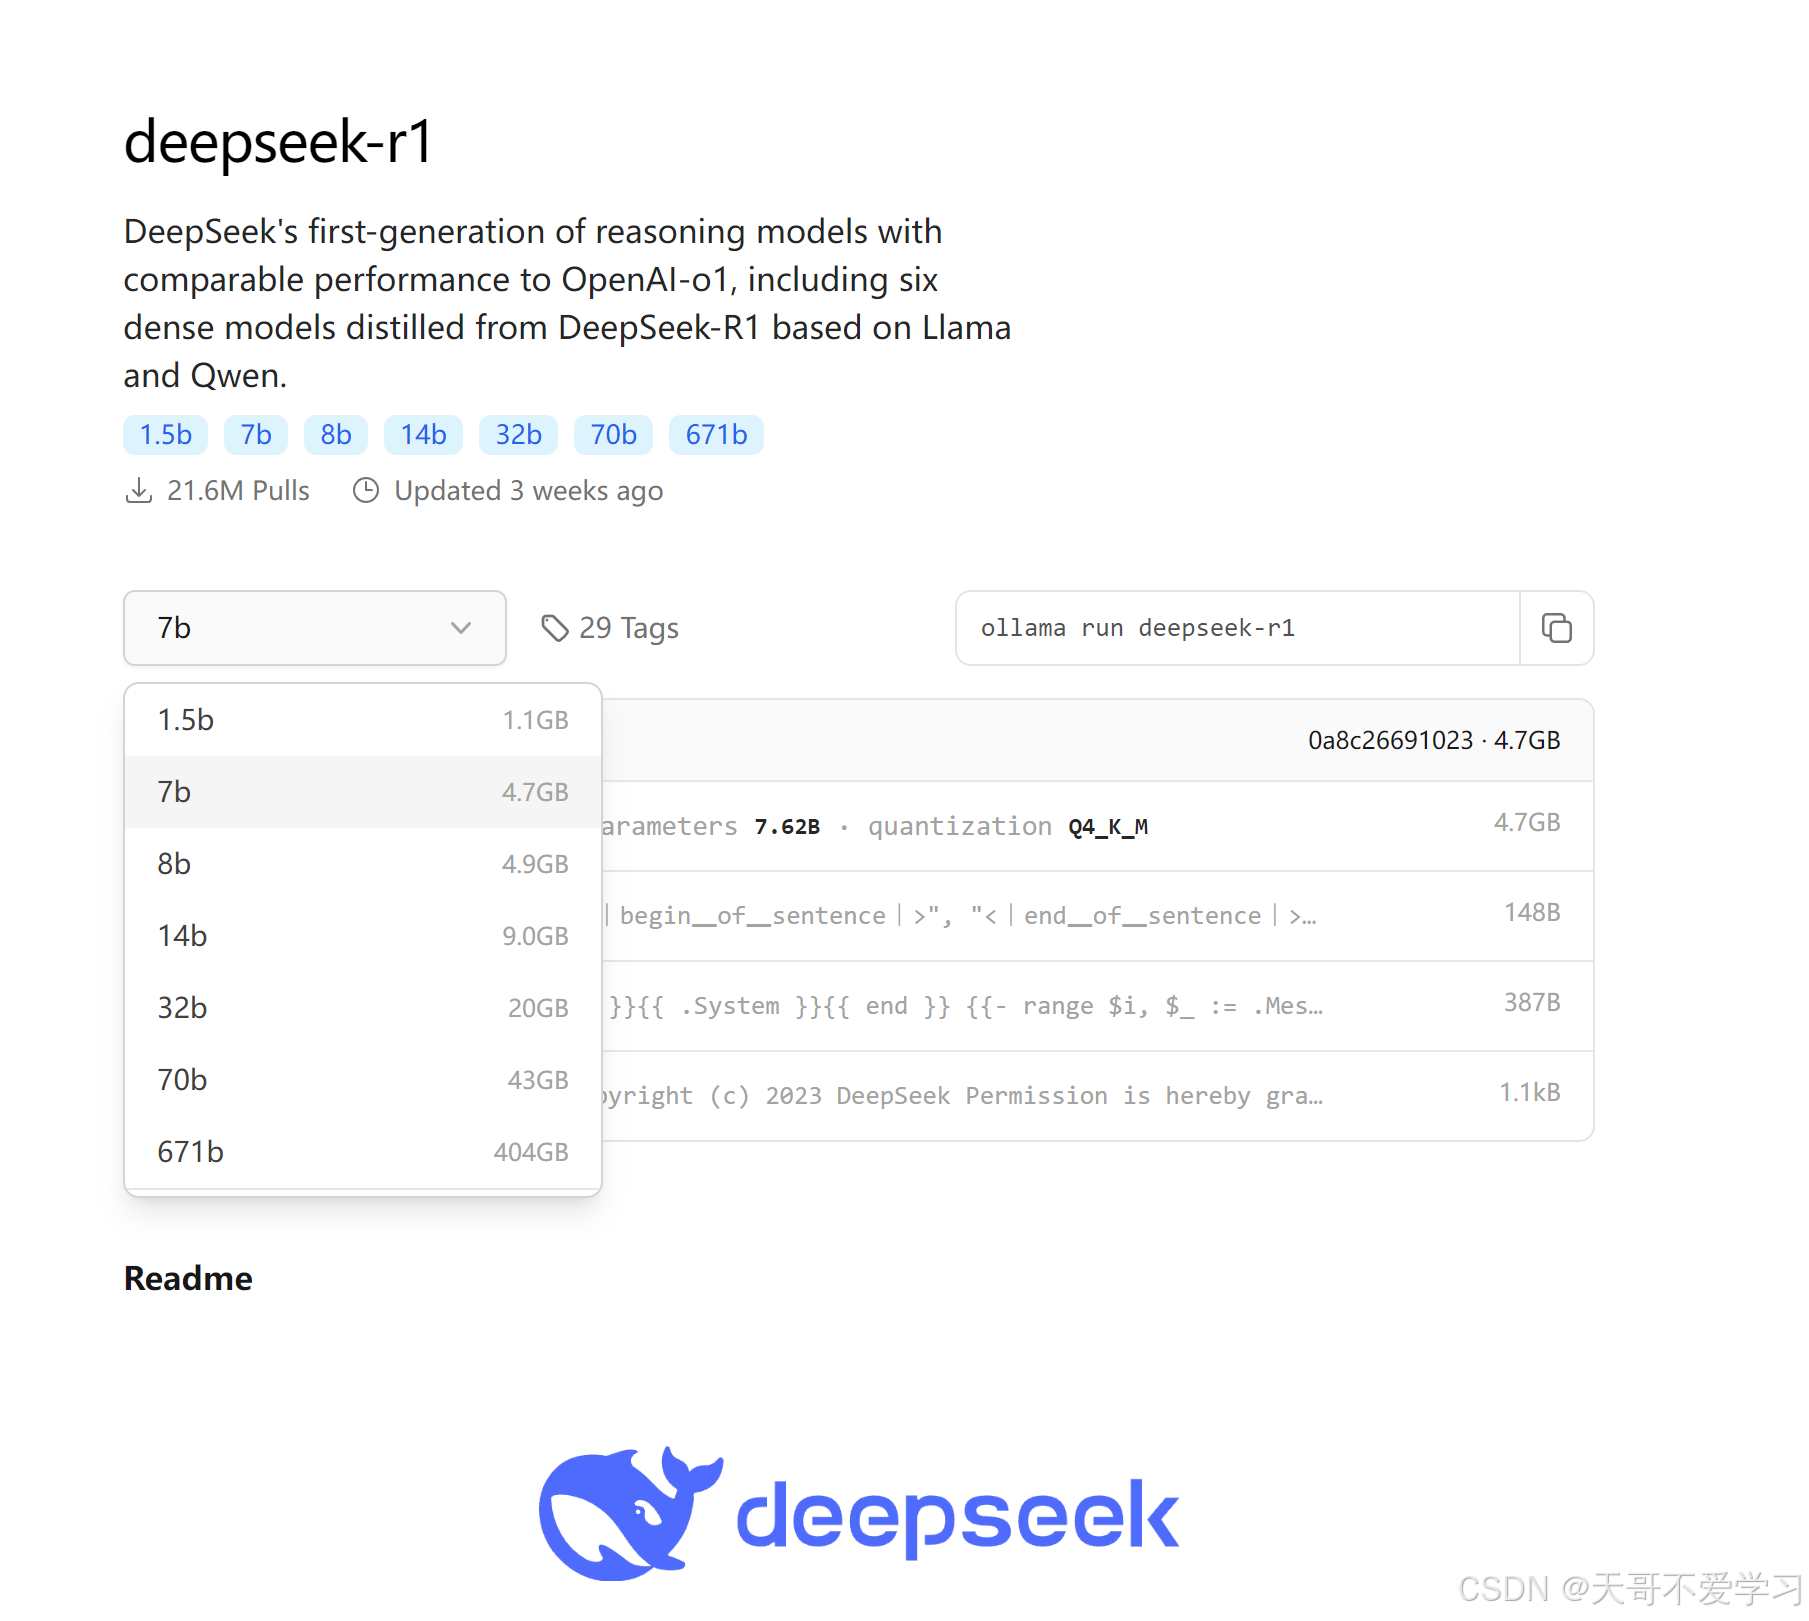Image resolution: width=1809 pixels, height=1621 pixels.
Task: Open the begin_of_sentence params file row
Action: pos(1097,916)
